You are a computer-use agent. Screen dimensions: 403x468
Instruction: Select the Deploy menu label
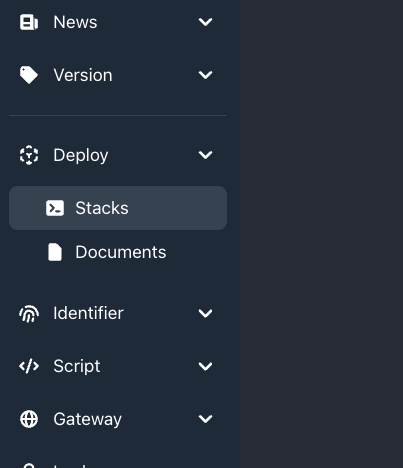(81, 156)
